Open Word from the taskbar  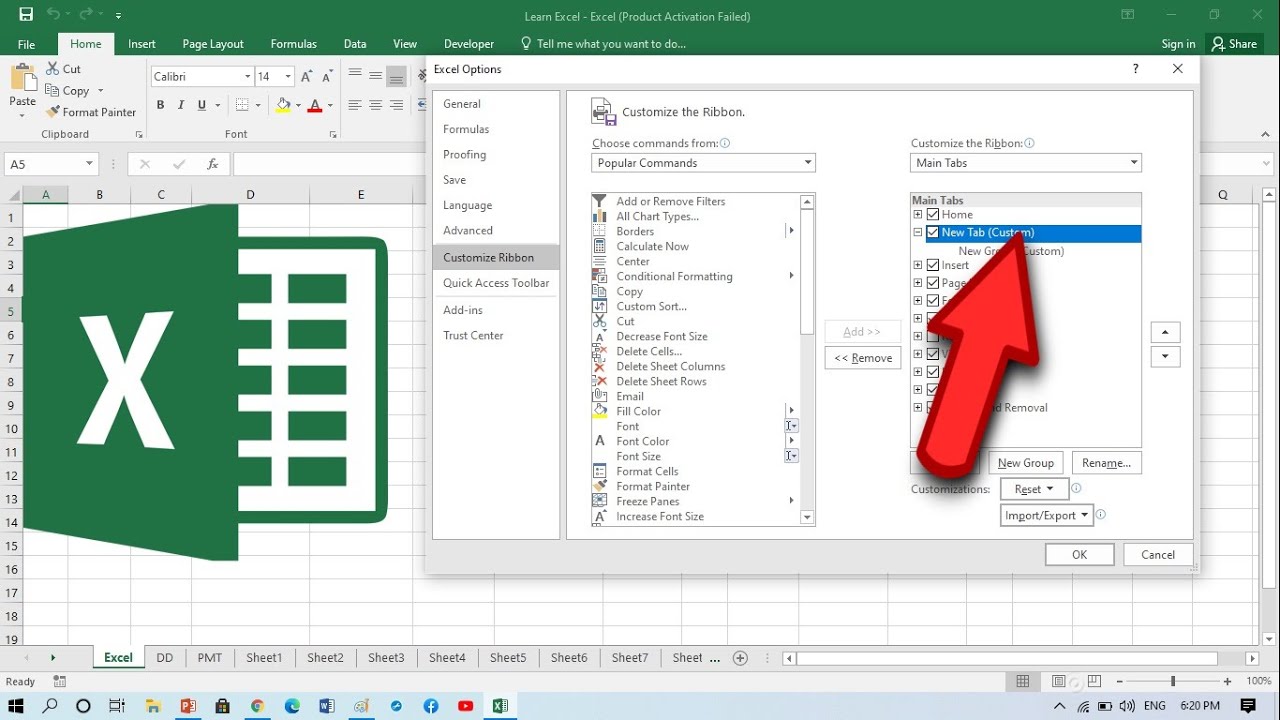(x=326, y=706)
